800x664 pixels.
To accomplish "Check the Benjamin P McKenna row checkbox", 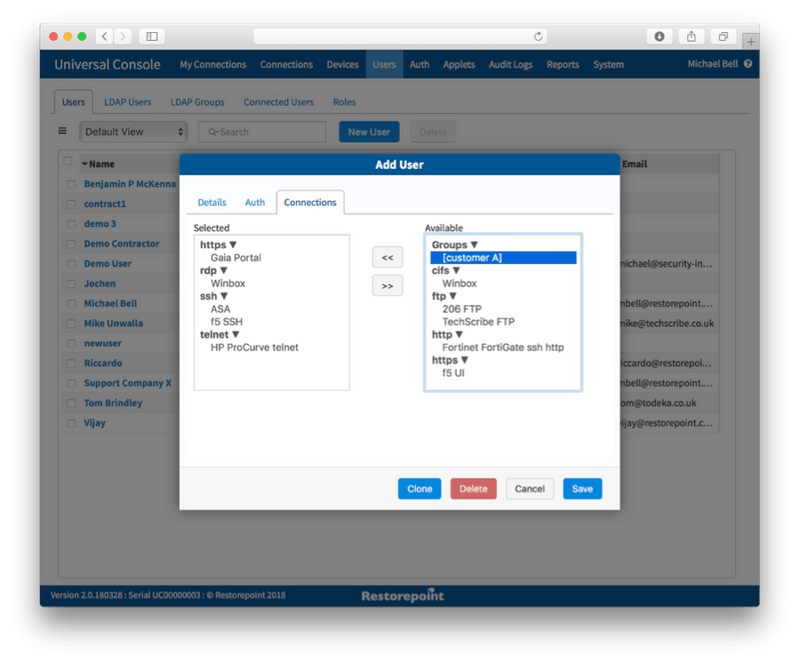I will click(x=71, y=184).
